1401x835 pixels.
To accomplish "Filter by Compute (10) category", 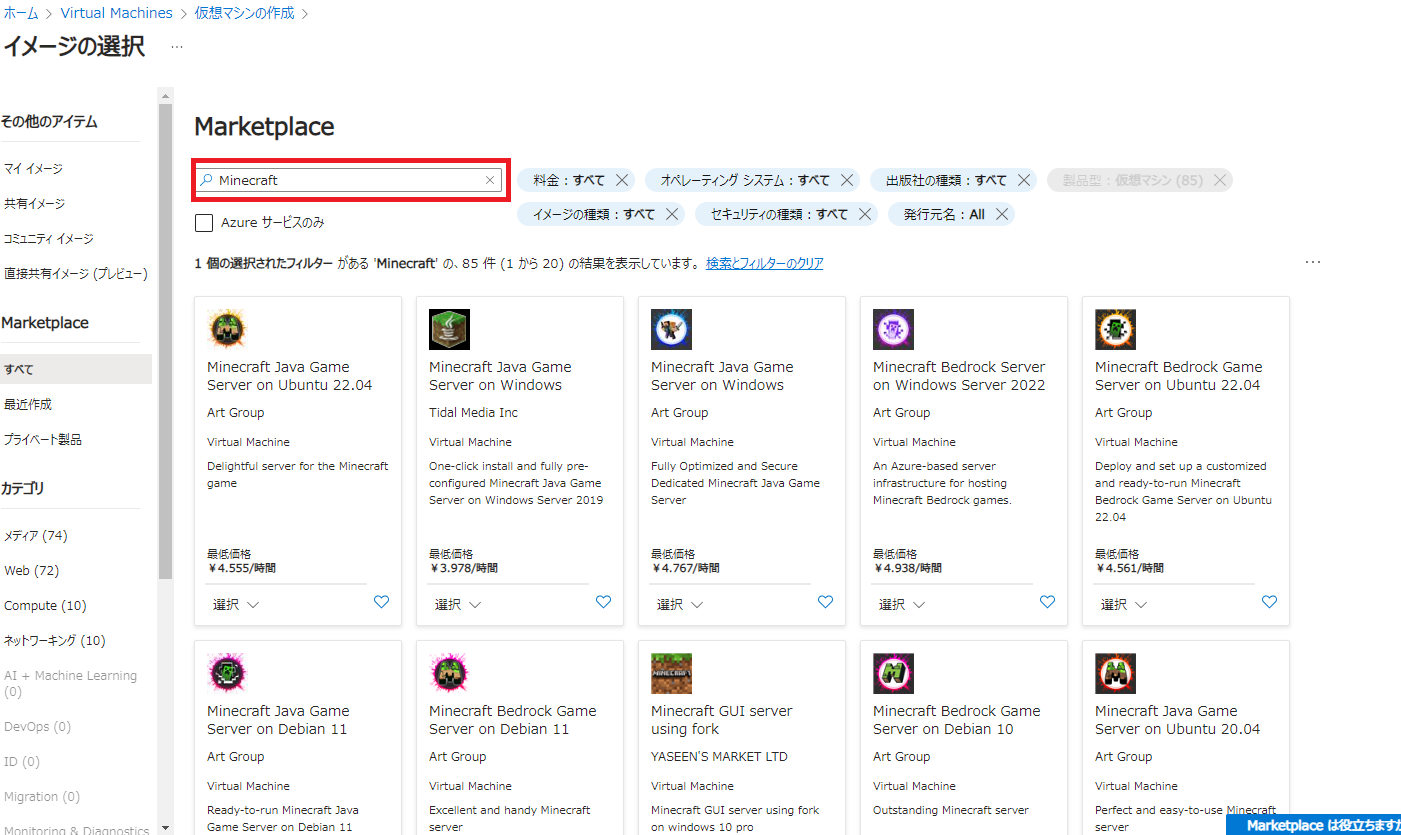I will [x=45, y=605].
